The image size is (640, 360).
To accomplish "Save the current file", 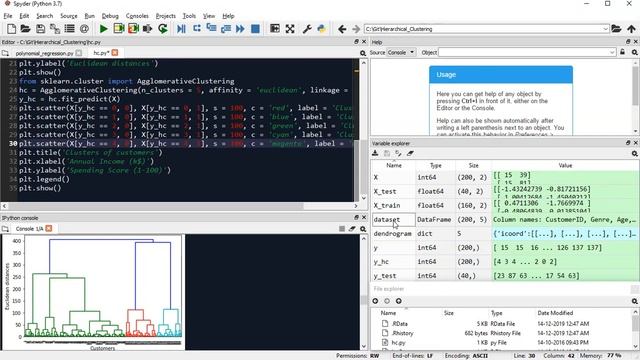I will [x=40, y=29].
